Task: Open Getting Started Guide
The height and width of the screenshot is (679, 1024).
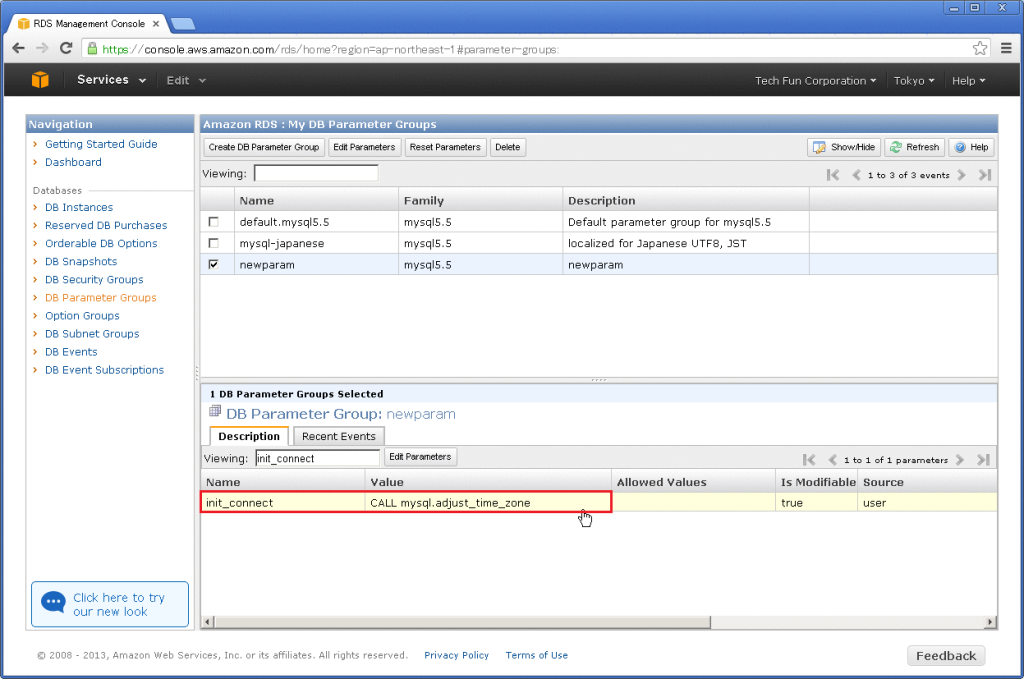Action: [101, 144]
